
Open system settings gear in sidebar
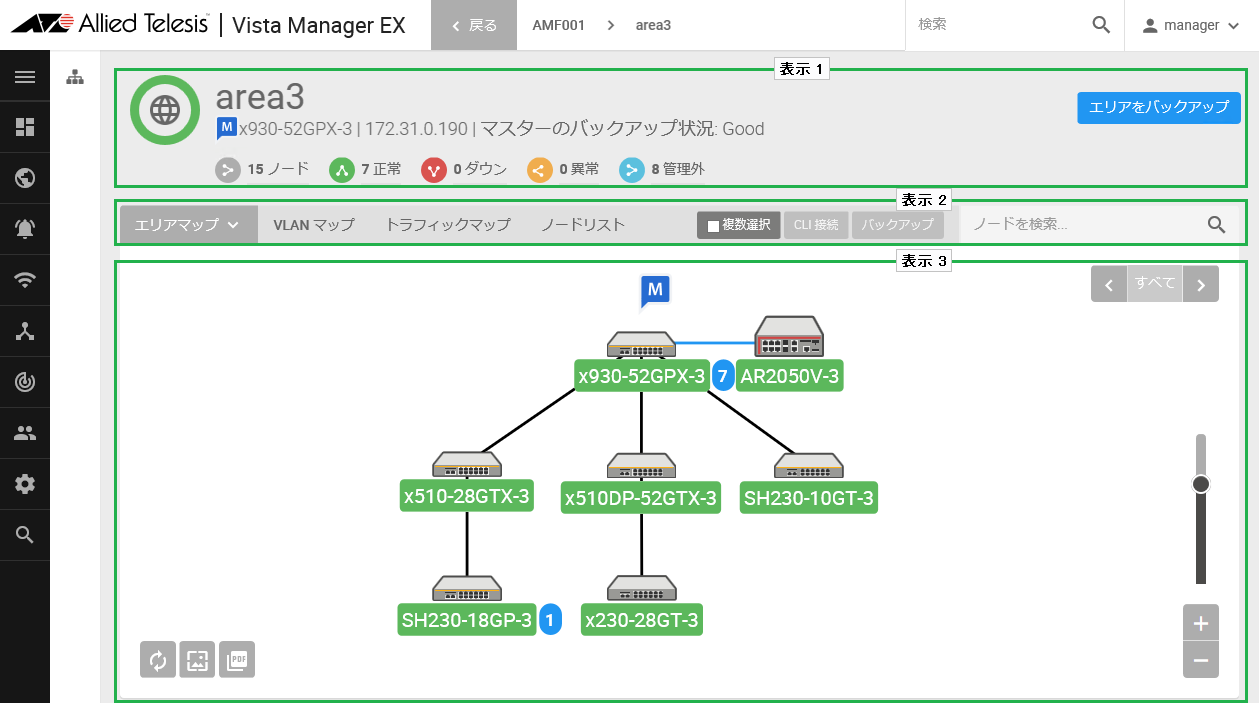pyautogui.click(x=25, y=484)
